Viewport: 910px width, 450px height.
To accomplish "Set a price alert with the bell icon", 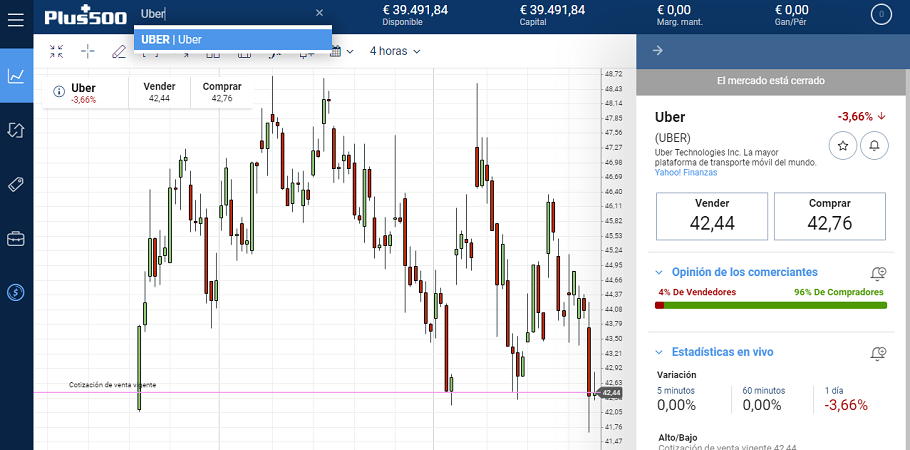I will [874, 146].
